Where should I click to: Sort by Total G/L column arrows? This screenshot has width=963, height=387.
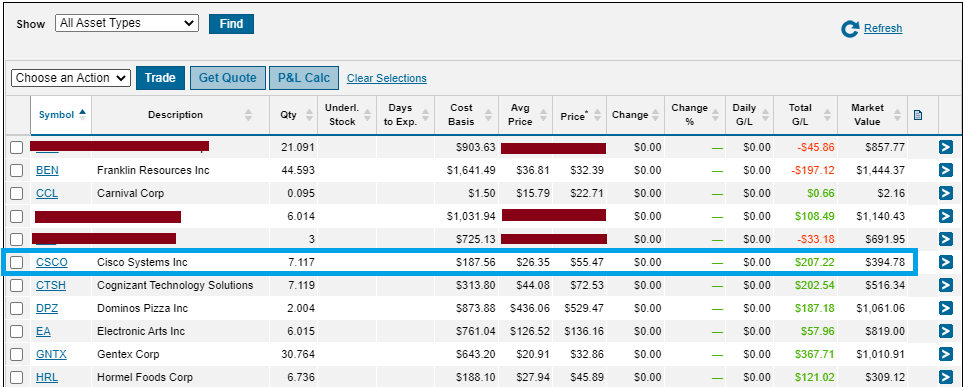[827, 115]
